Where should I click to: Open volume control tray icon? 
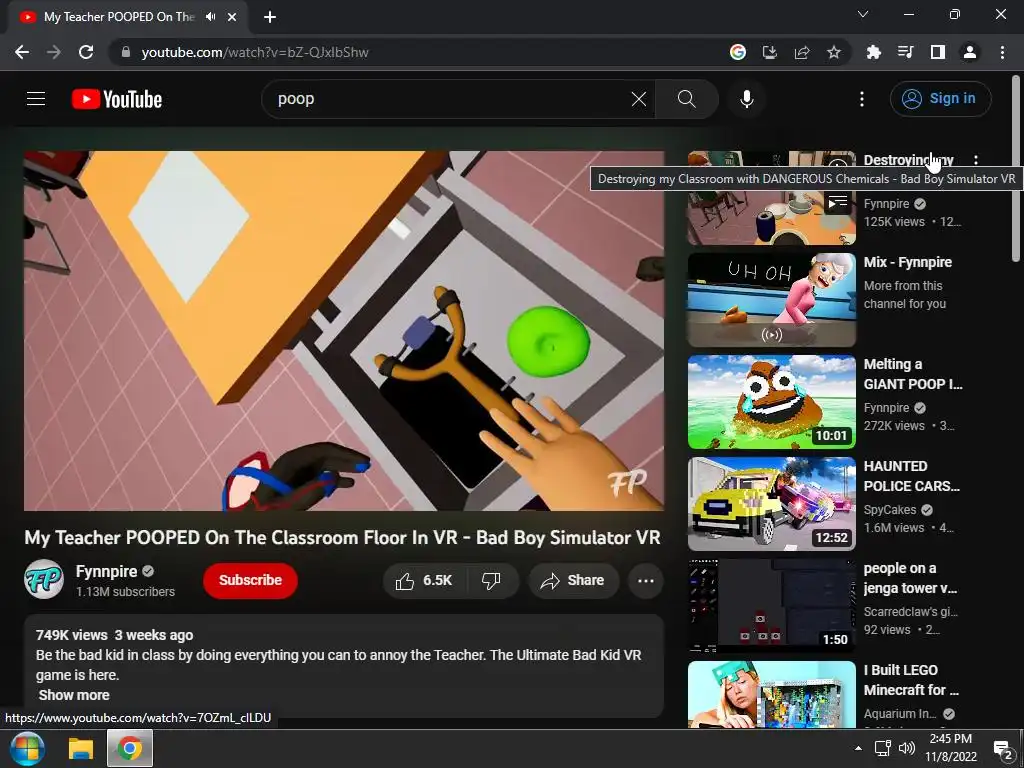point(906,748)
